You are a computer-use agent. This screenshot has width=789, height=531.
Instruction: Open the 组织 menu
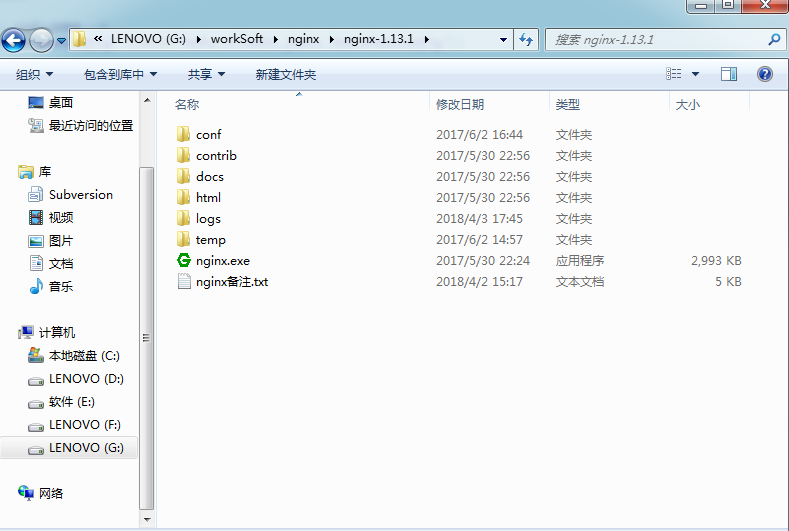(x=34, y=74)
